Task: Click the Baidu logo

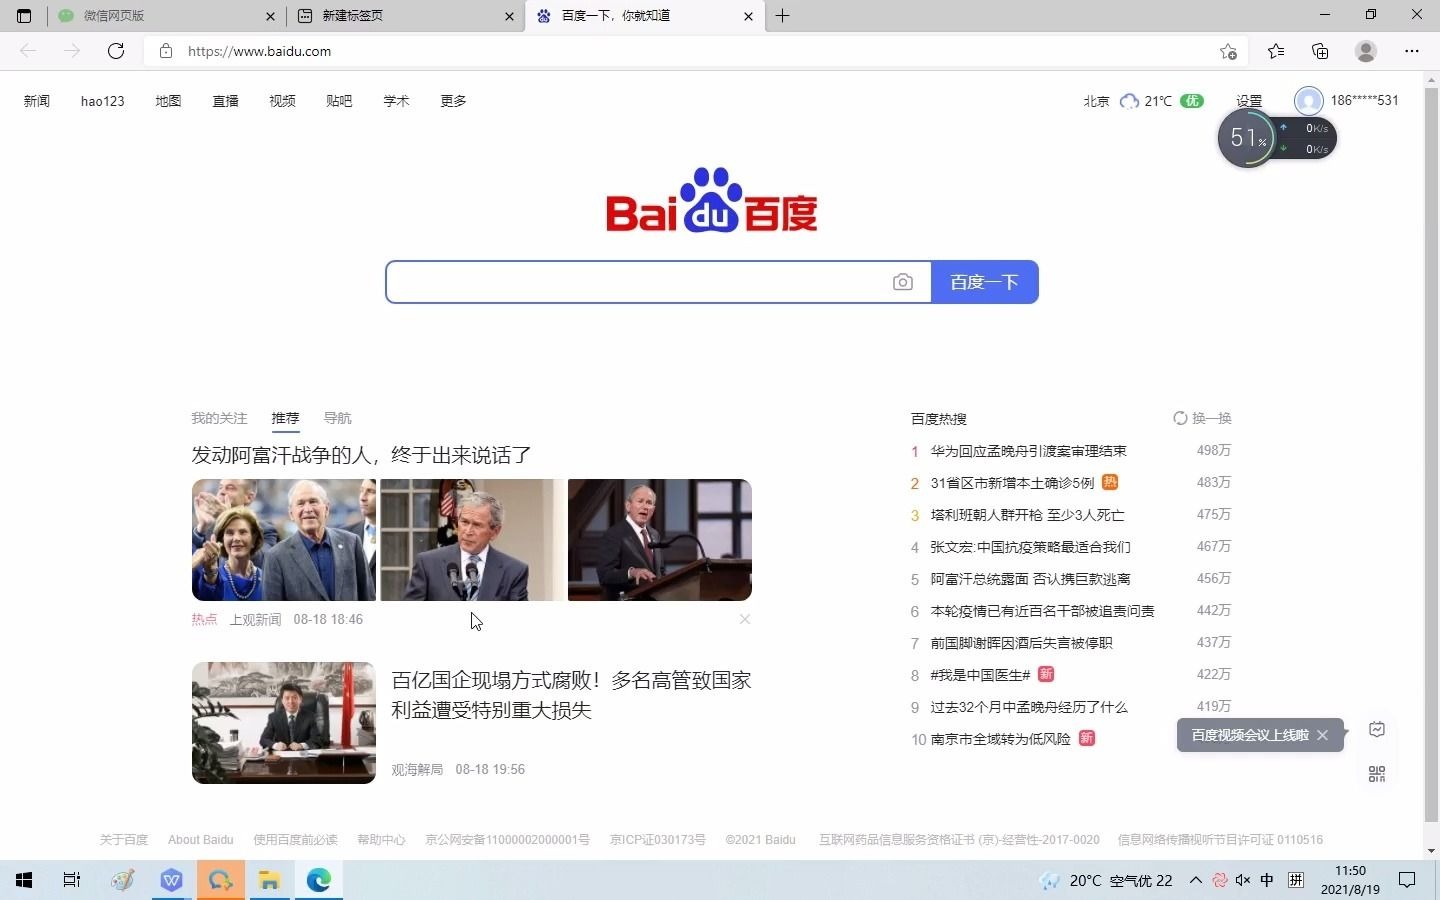Action: tap(712, 200)
